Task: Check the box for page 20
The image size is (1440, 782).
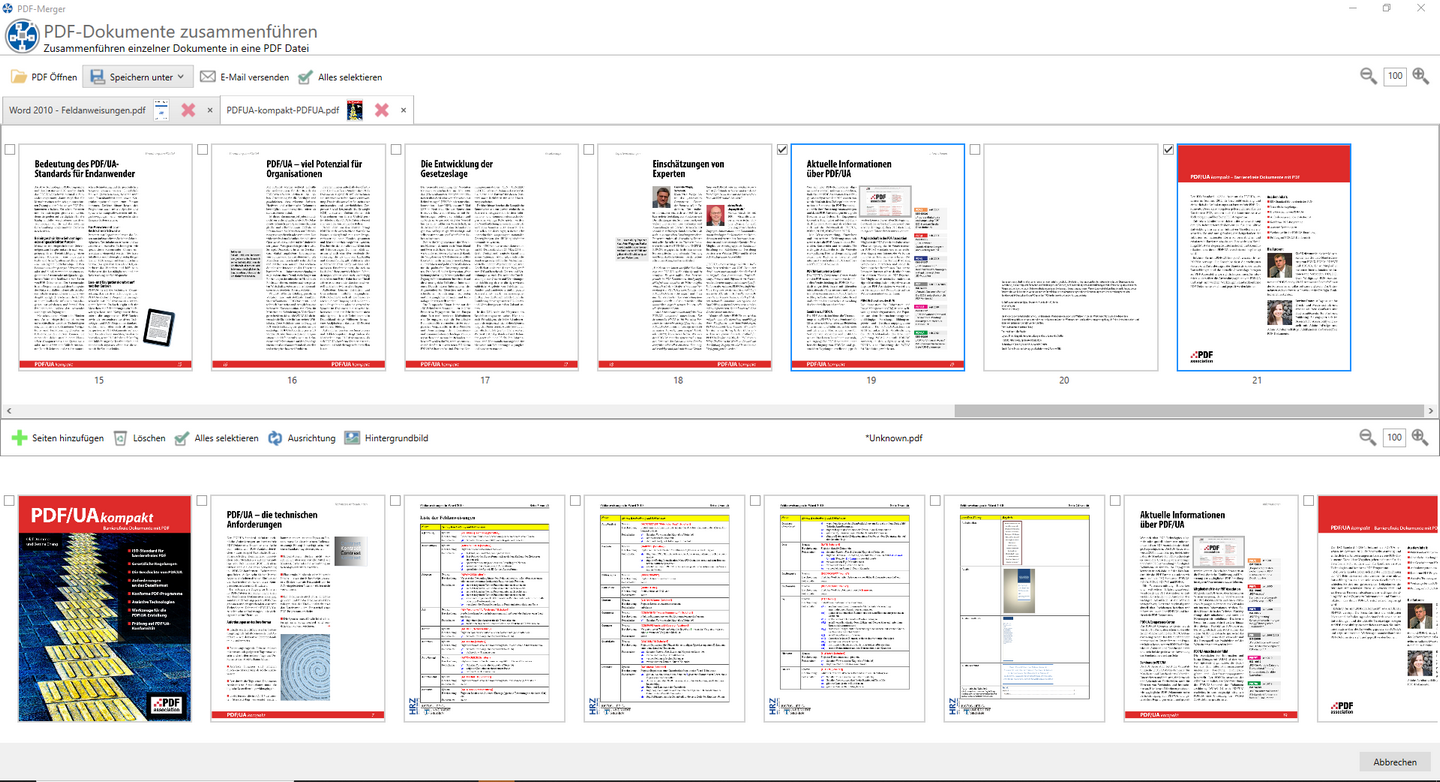Action: [x=975, y=150]
